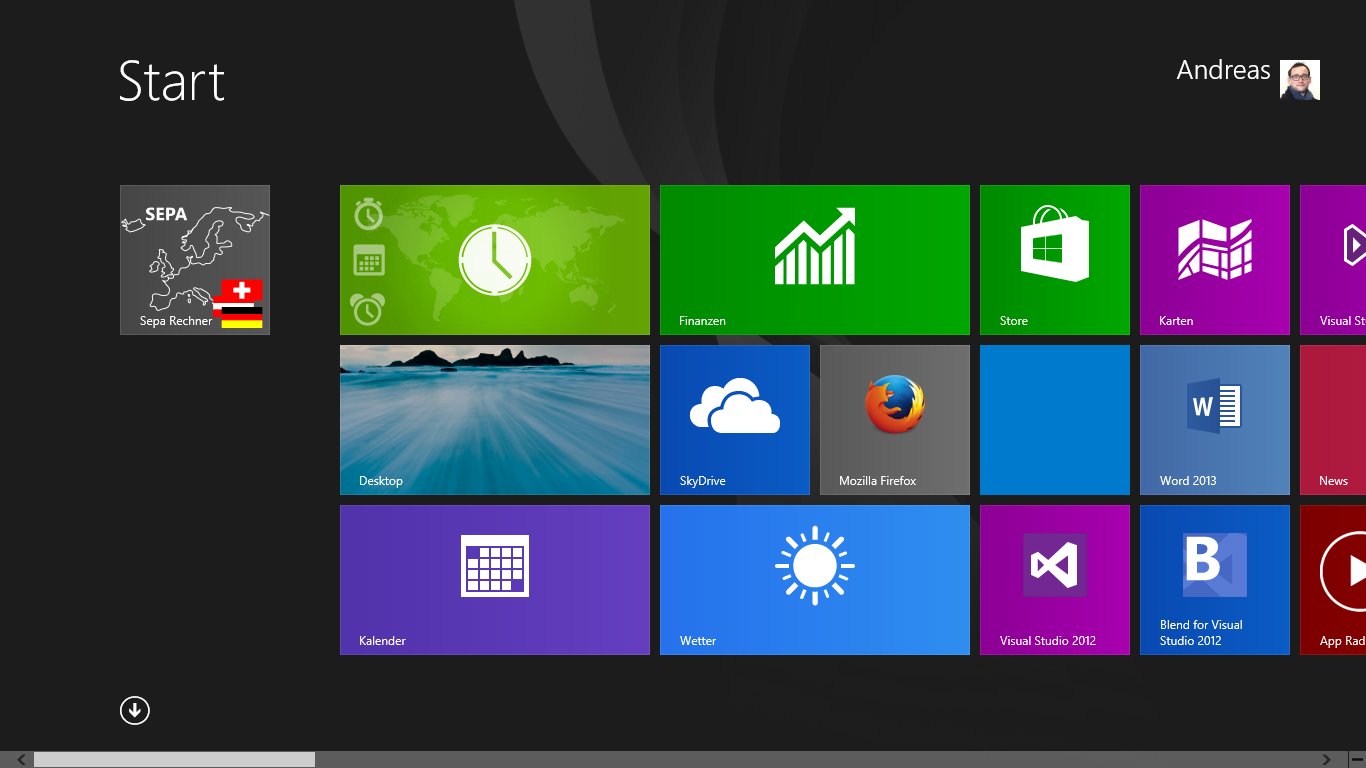The width and height of the screenshot is (1366, 768).
Task: Open the Store tile
Action: point(1055,260)
